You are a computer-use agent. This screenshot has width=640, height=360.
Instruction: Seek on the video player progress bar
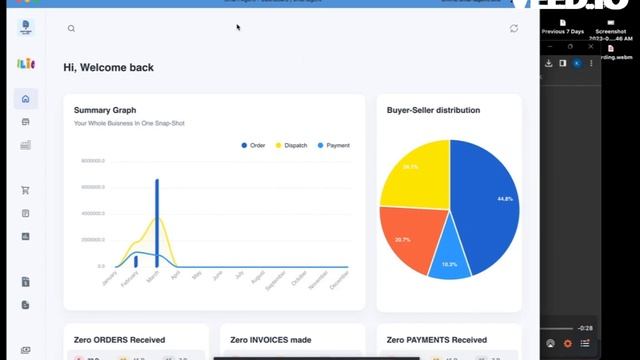click(557, 328)
